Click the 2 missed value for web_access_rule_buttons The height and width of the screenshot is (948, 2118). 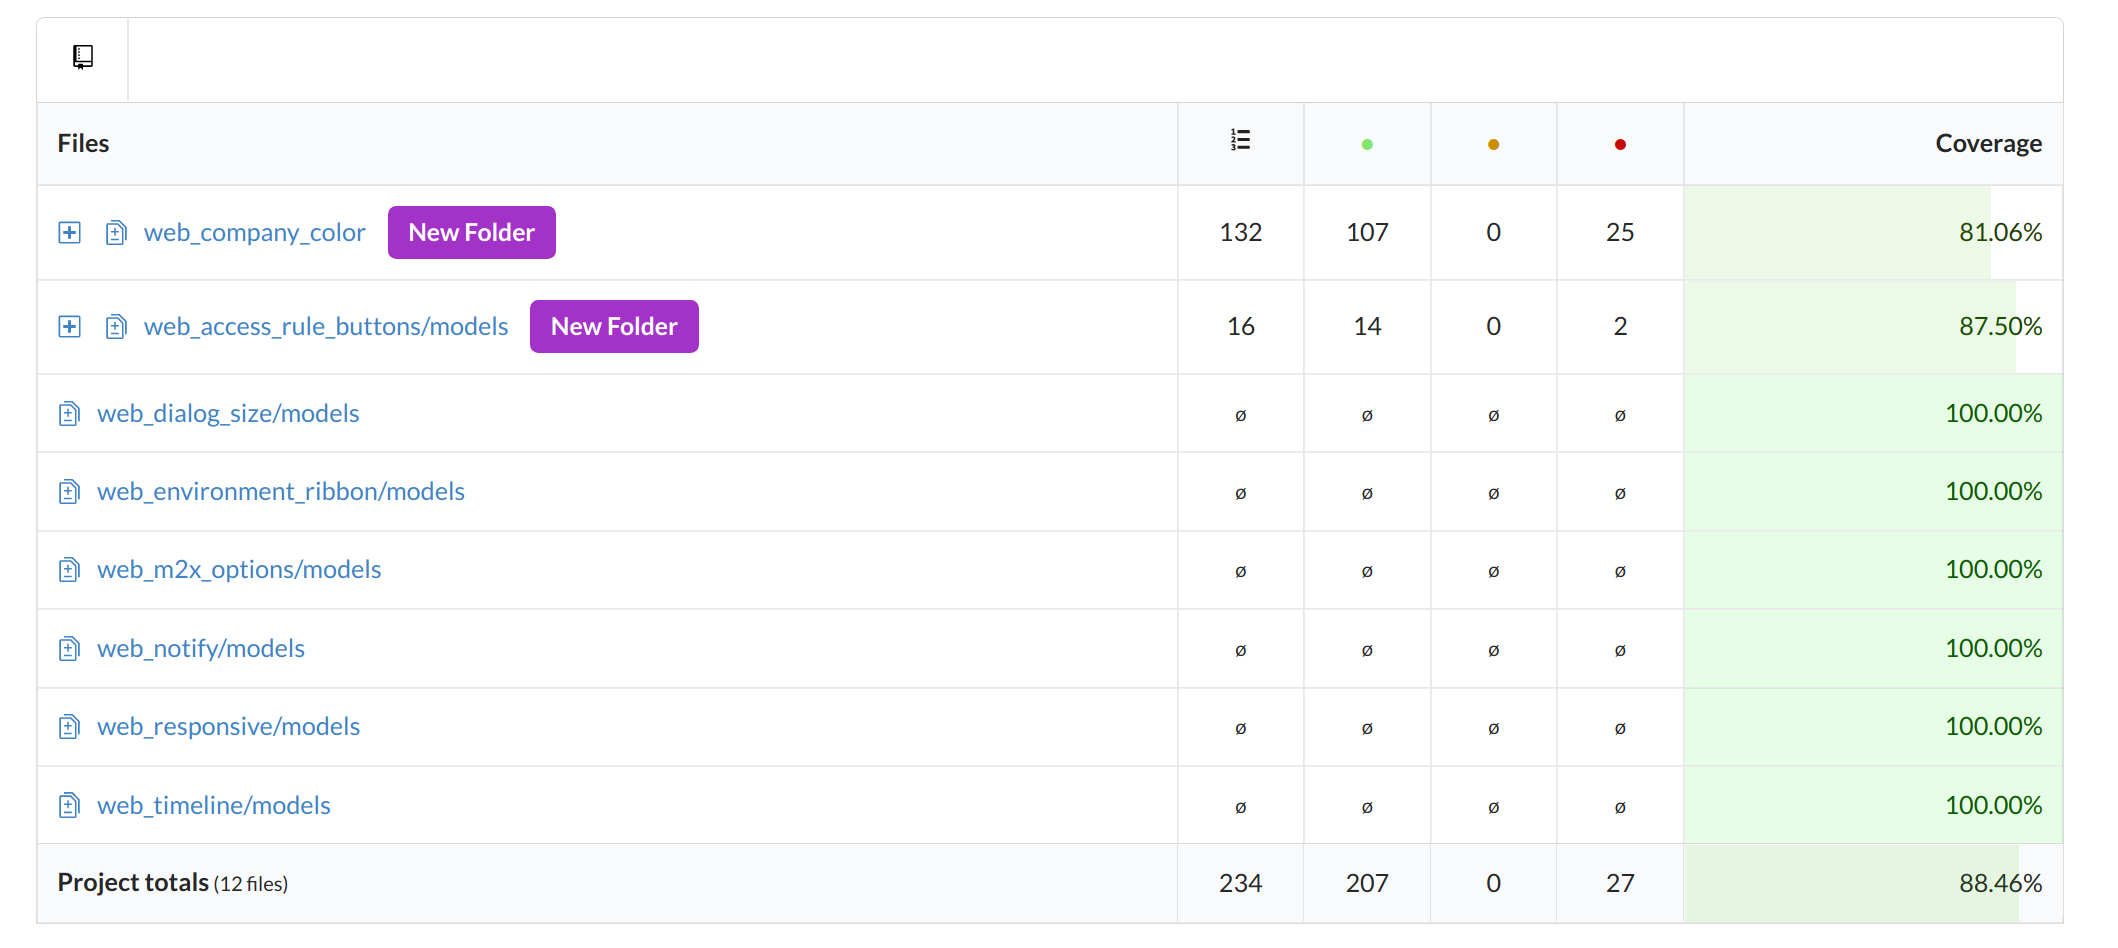pos(1620,327)
